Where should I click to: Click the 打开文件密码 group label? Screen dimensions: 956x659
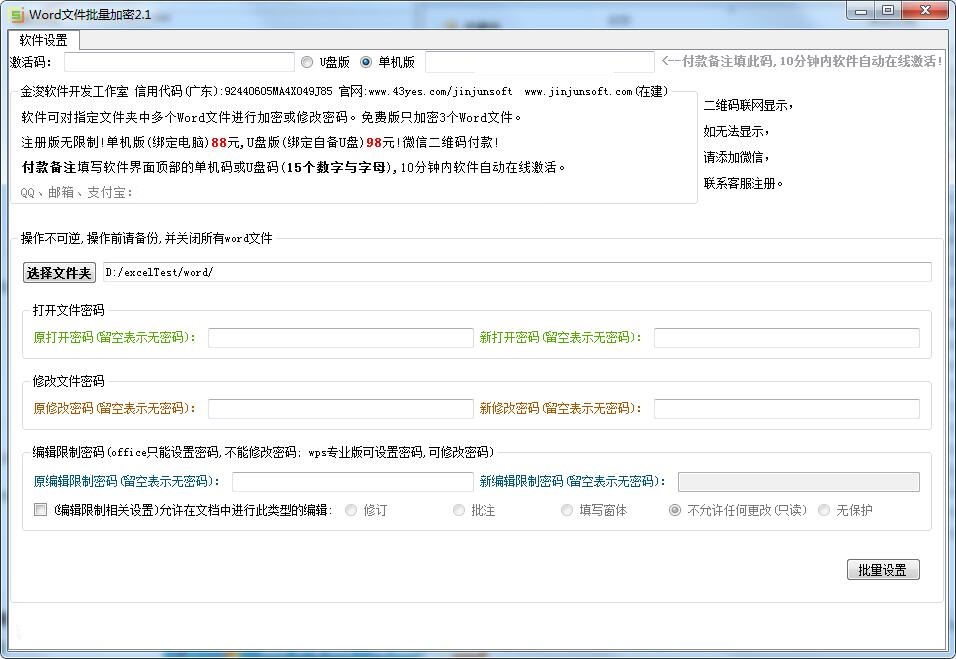tap(68, 310)
